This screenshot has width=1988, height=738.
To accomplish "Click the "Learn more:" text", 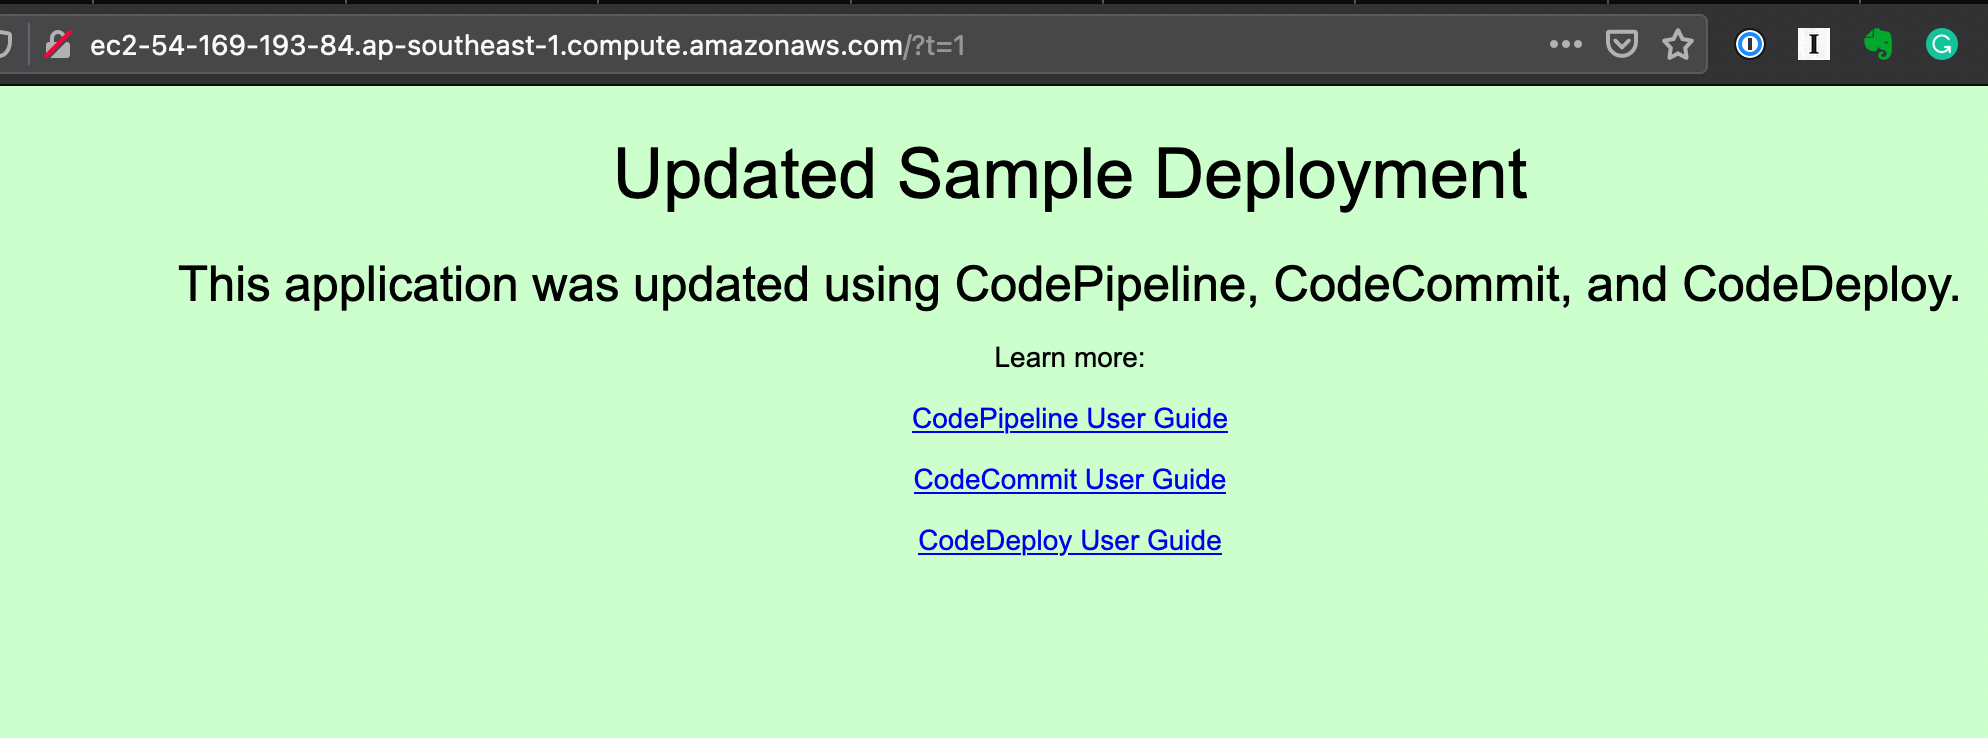I will [1069, 357].
